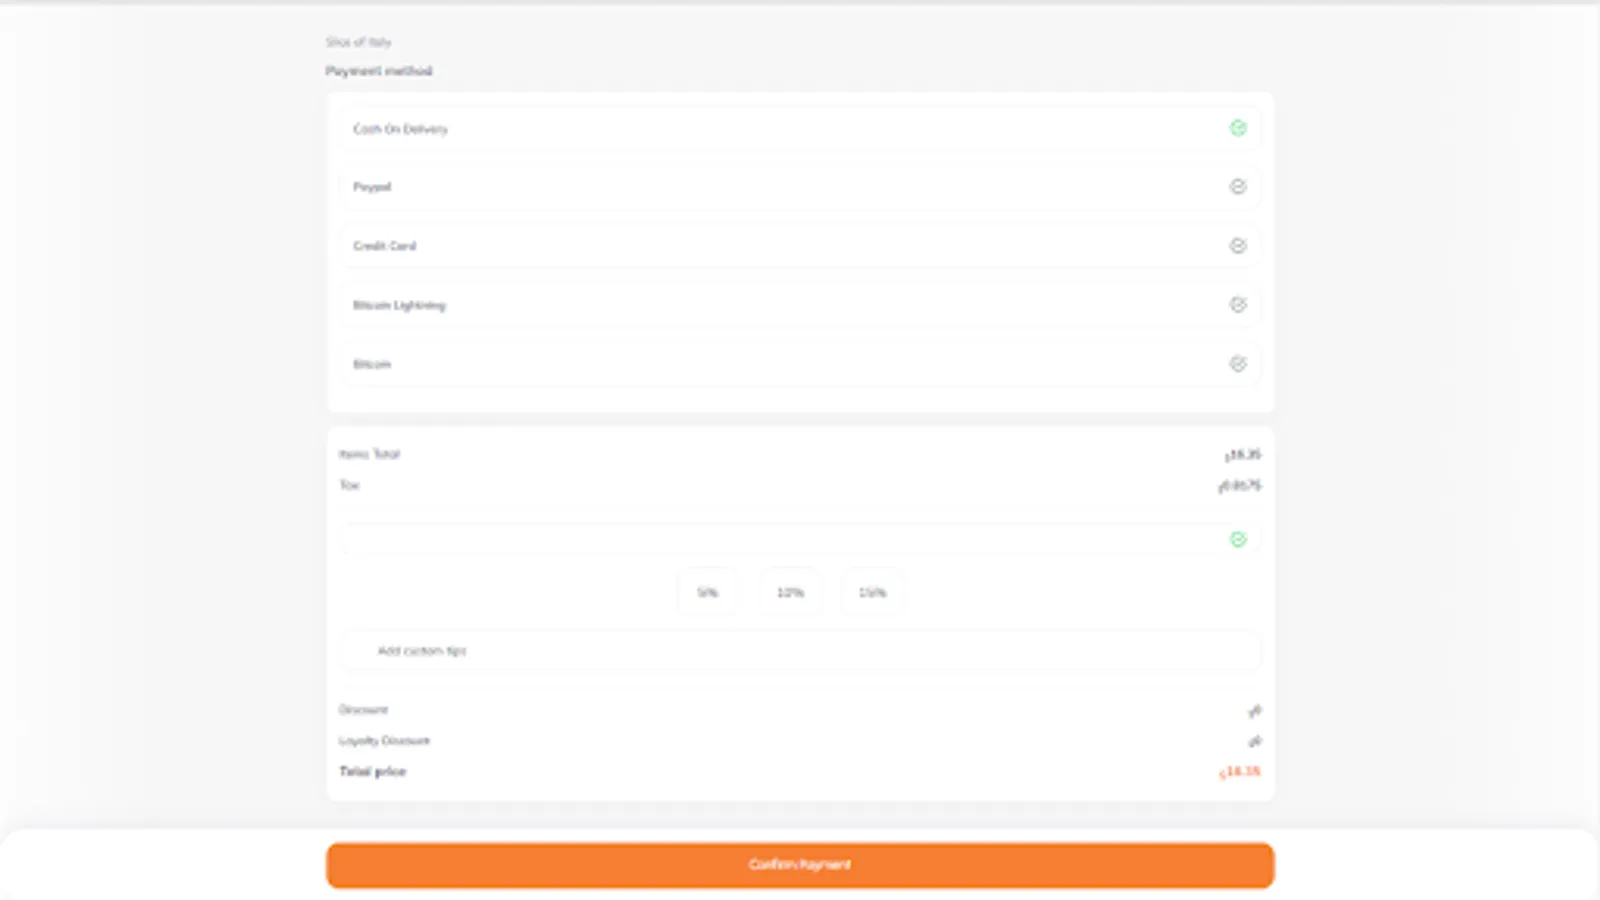Choose Bitcoin Lightning payment option
The width and height of the screenshot is (1600, 900).
[700, 305]
